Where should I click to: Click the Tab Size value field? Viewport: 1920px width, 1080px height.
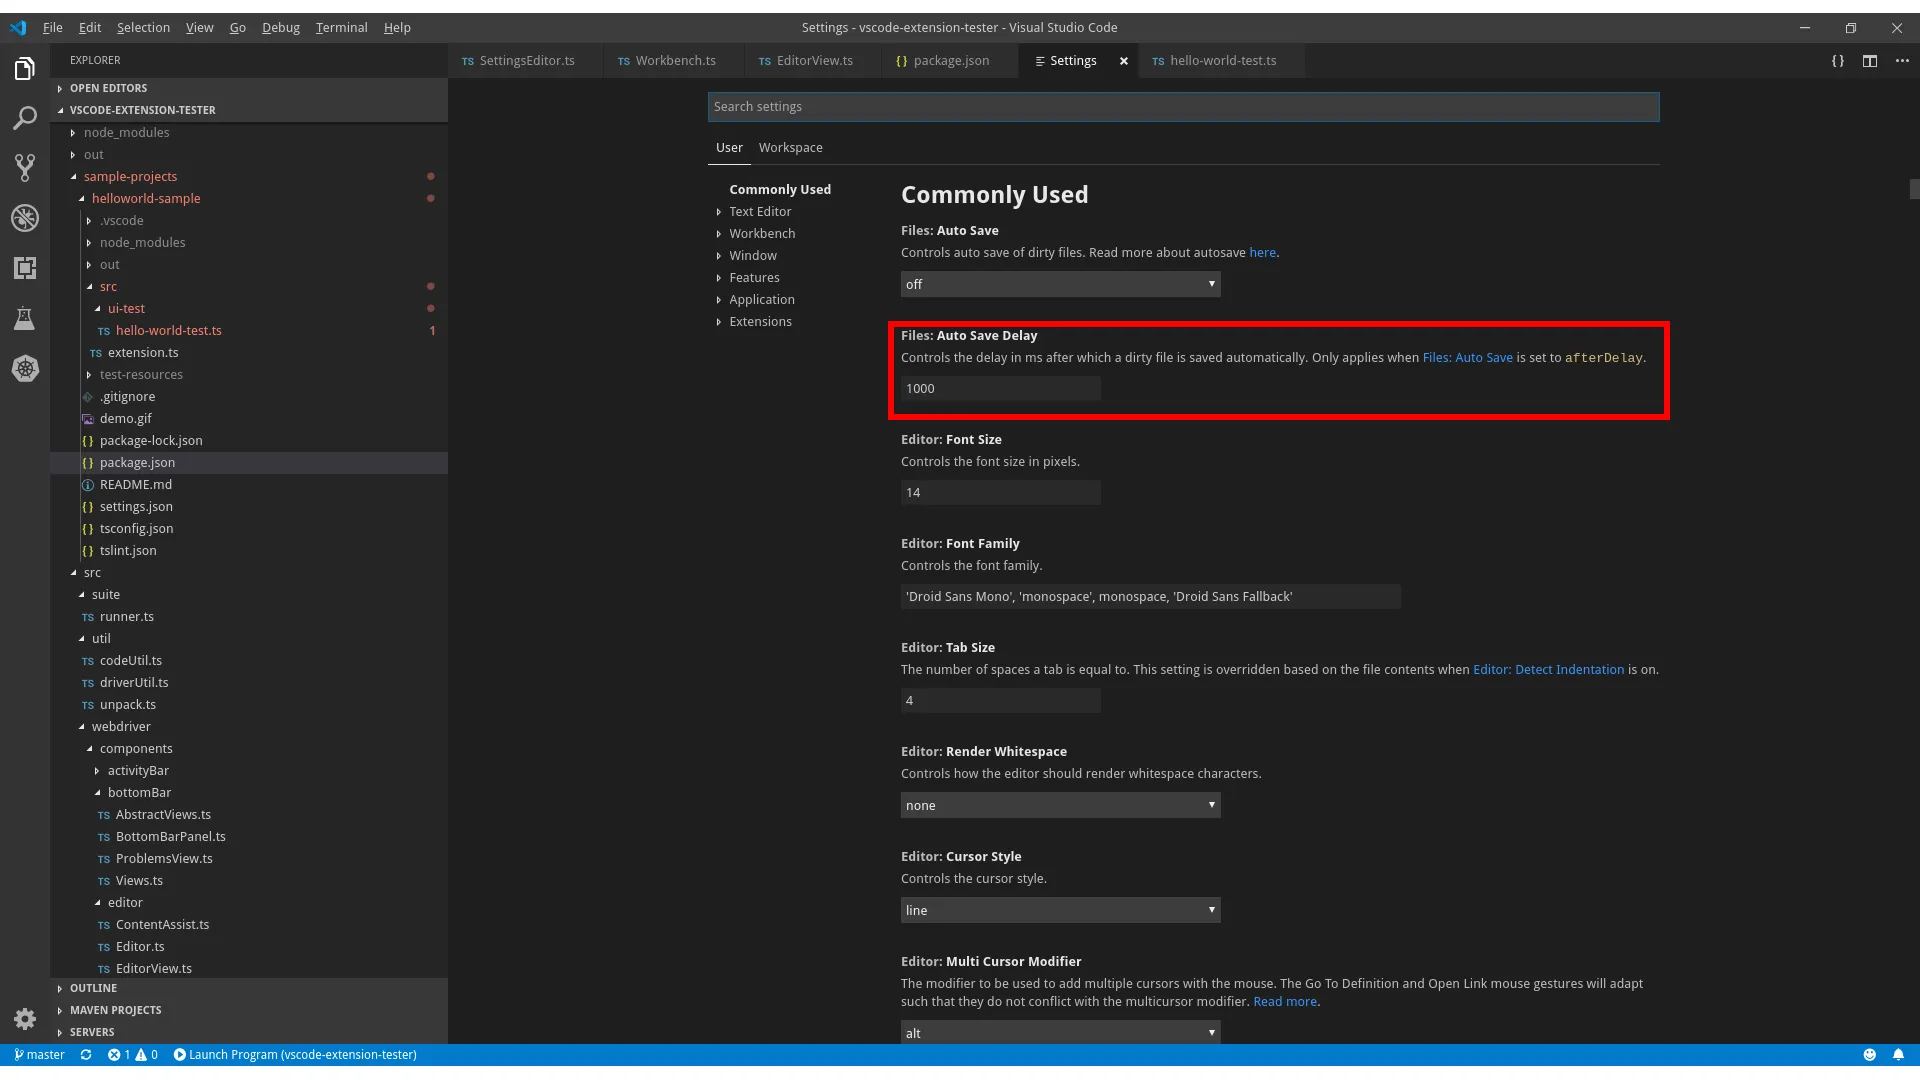1001,701
